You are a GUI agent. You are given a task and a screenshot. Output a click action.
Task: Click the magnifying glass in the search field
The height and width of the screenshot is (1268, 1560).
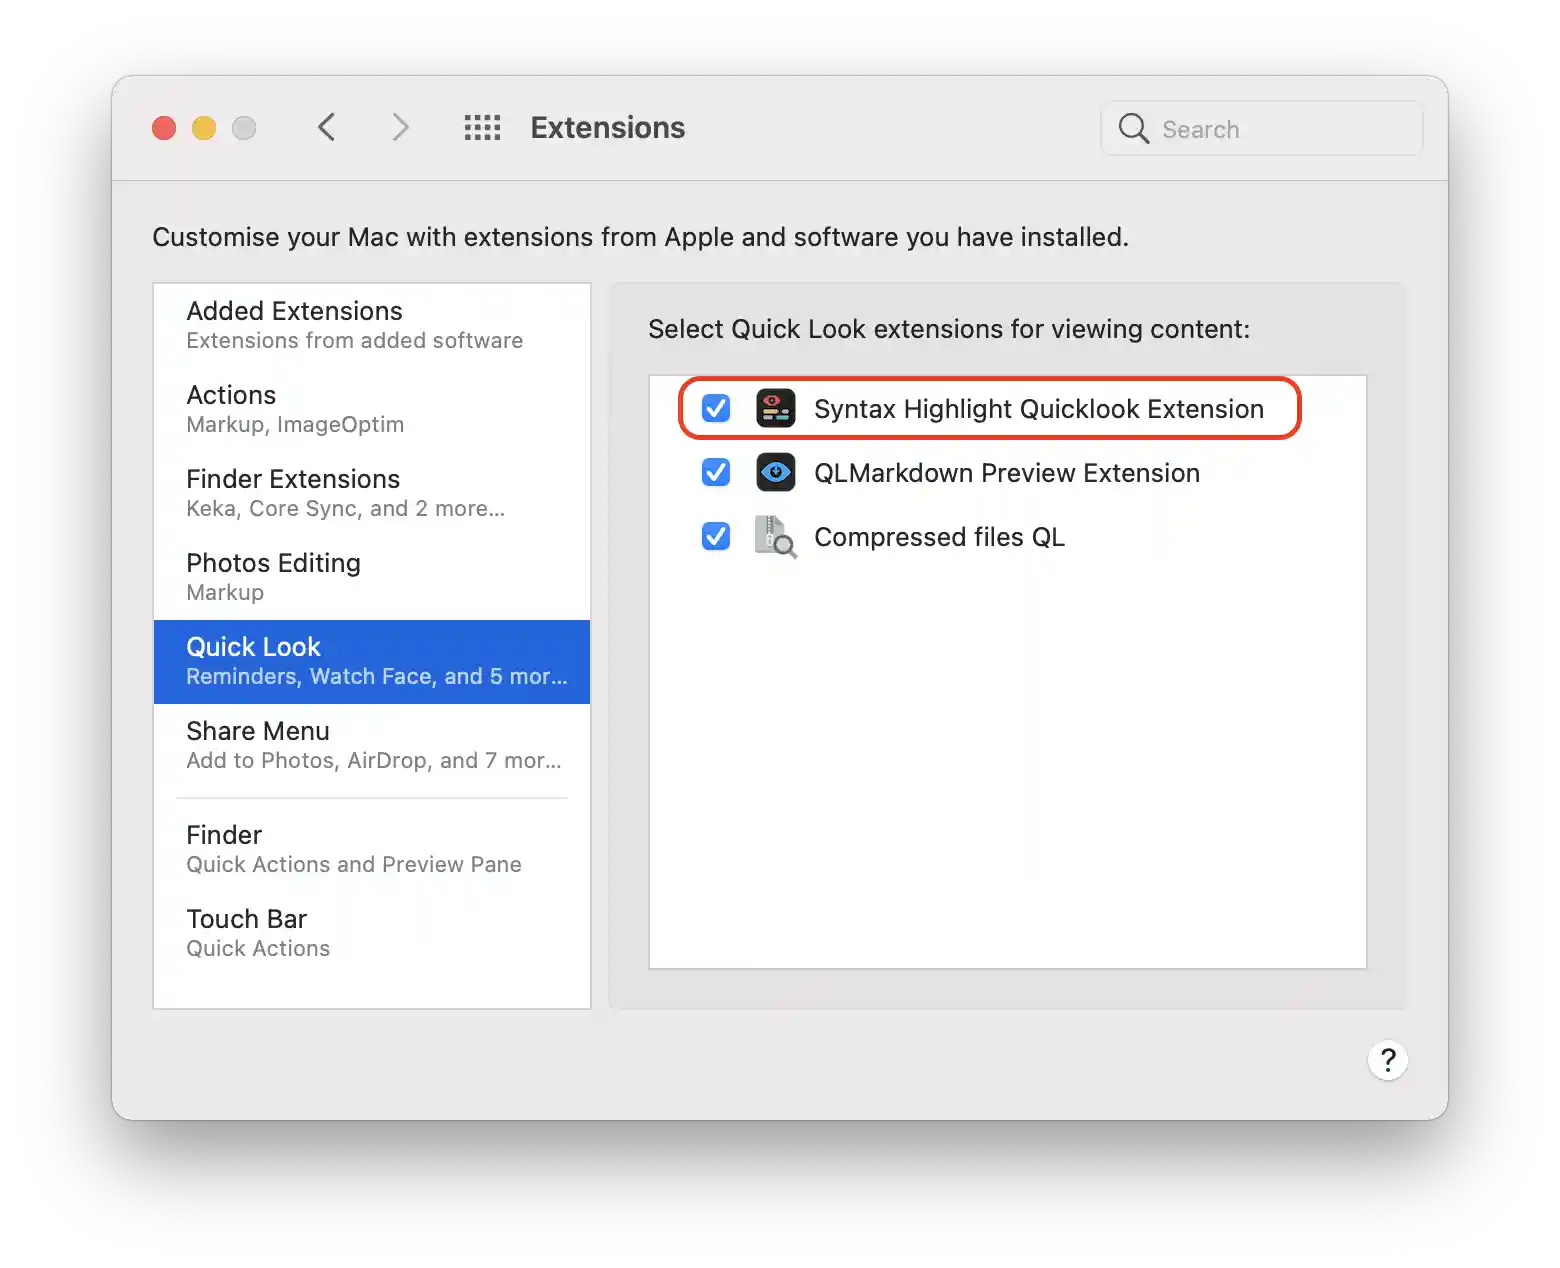[x=1132, y=128]
